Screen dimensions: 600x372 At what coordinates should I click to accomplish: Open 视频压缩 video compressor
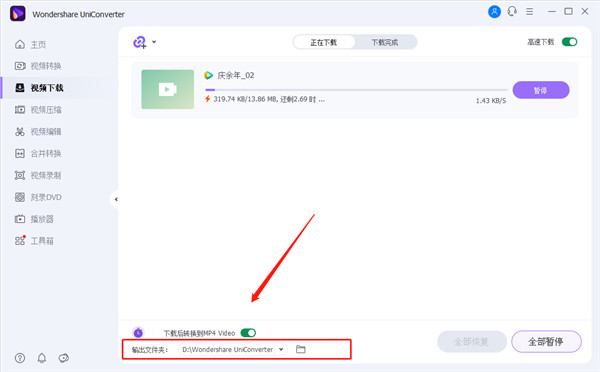click(x=38, y=110)
